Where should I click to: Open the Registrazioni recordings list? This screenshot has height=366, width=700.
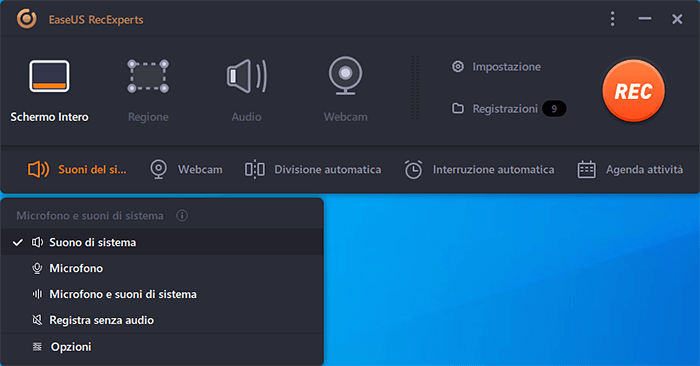tap(495, 109)
